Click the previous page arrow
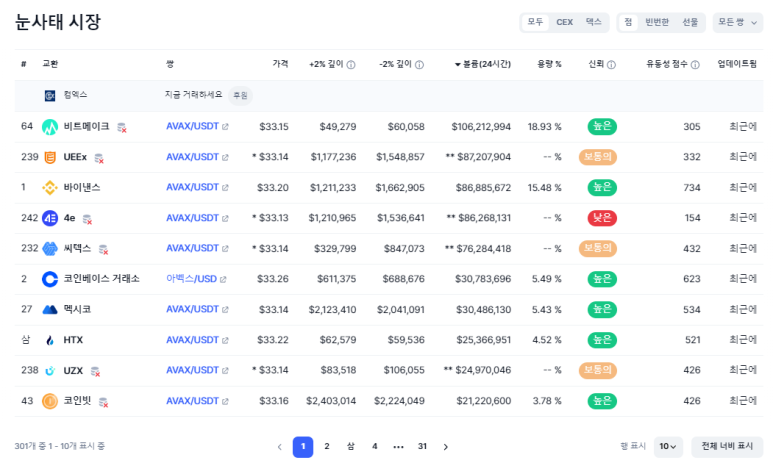Image resolution: width=773 pixels, height=463 pixels. (280, 447)
